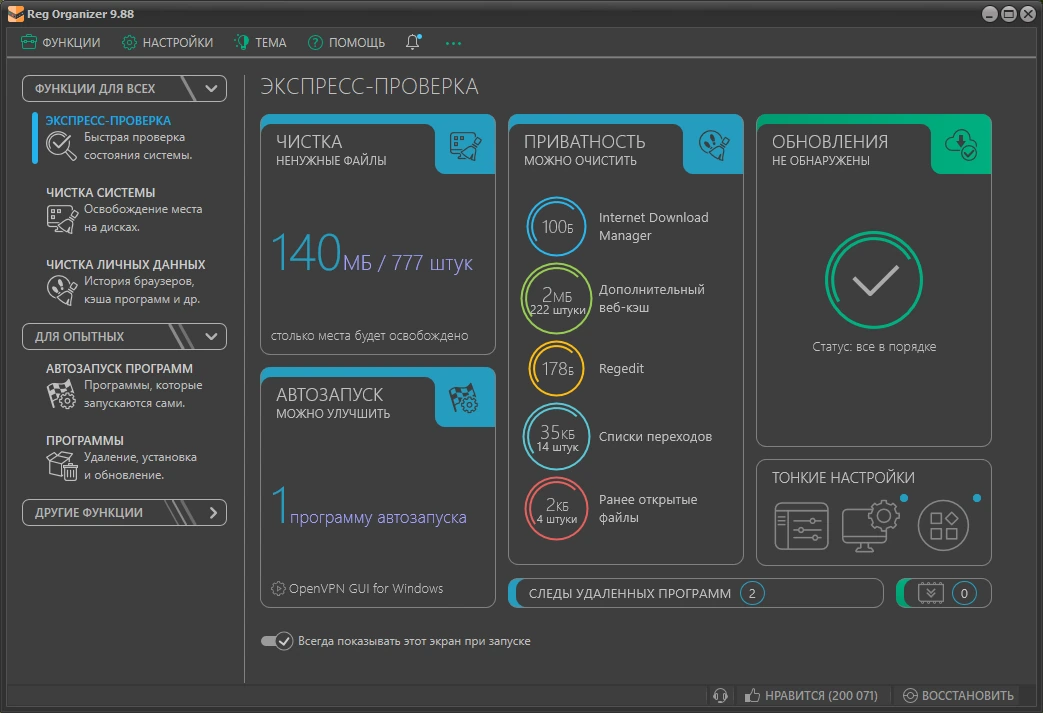1043x713 pixels.
Task: Click the headset support icon in status bar
Action: [720, 696]
